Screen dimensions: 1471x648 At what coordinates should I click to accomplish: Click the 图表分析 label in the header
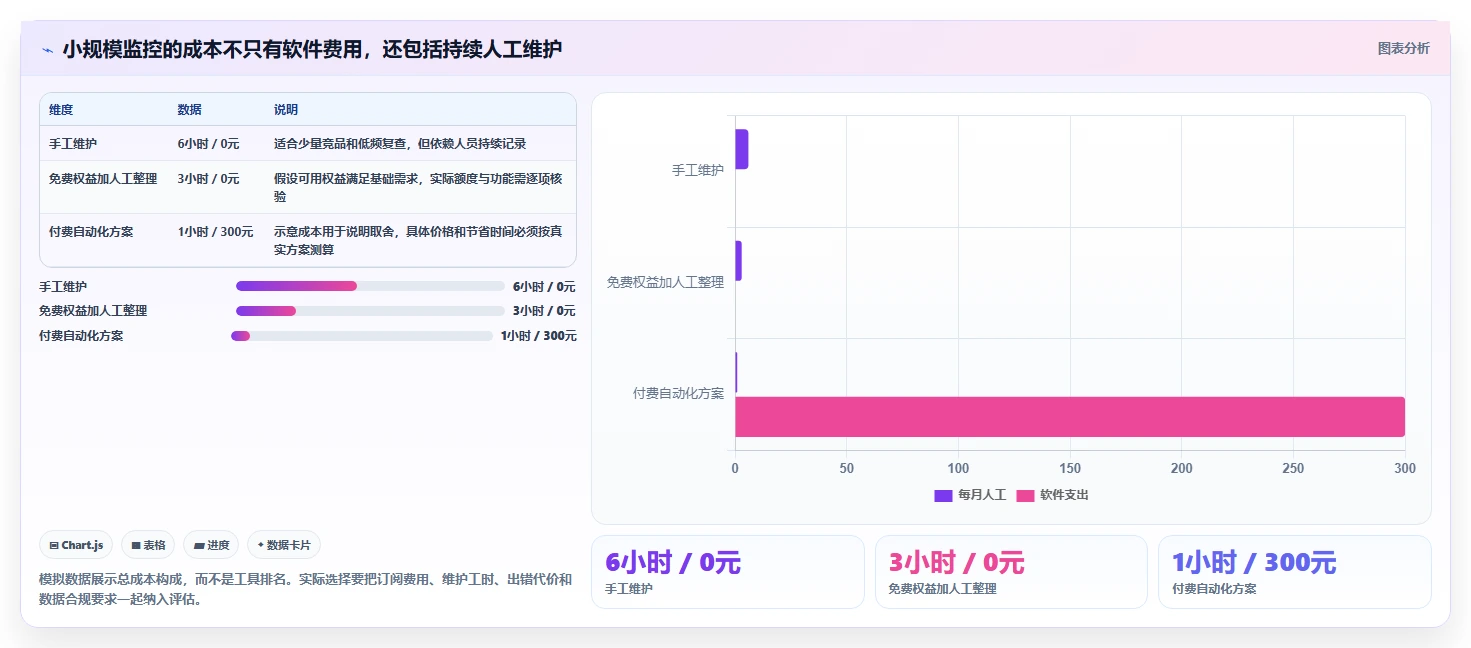pos(1403,48)
